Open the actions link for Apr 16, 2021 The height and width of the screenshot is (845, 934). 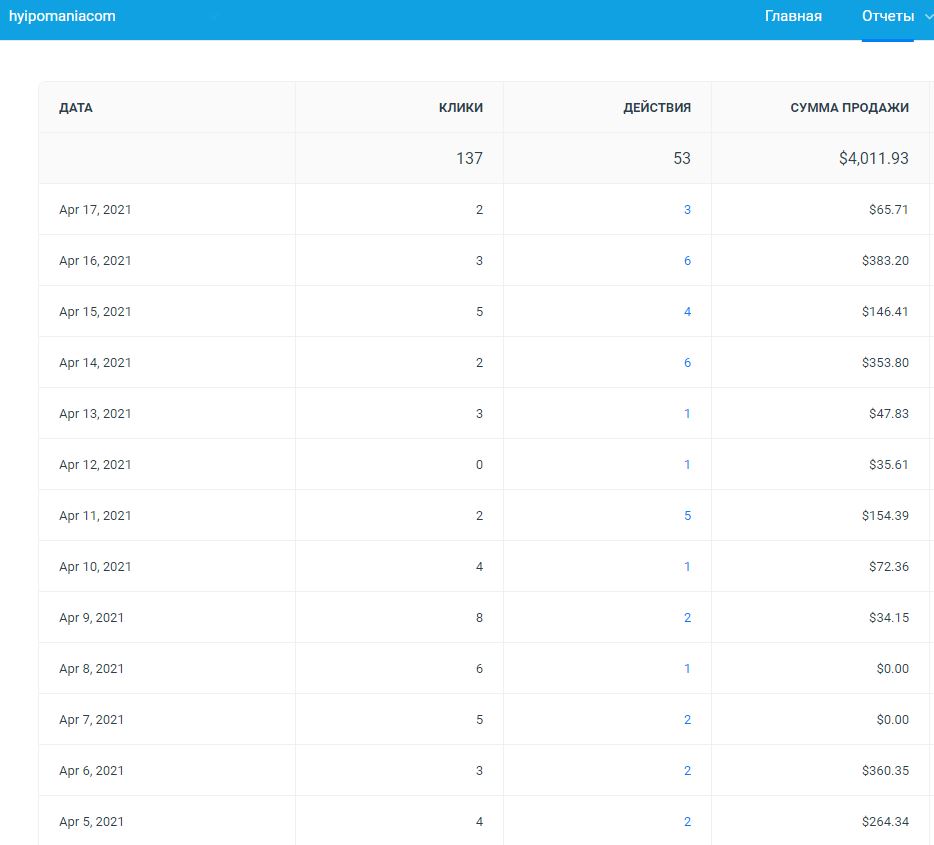687,261
